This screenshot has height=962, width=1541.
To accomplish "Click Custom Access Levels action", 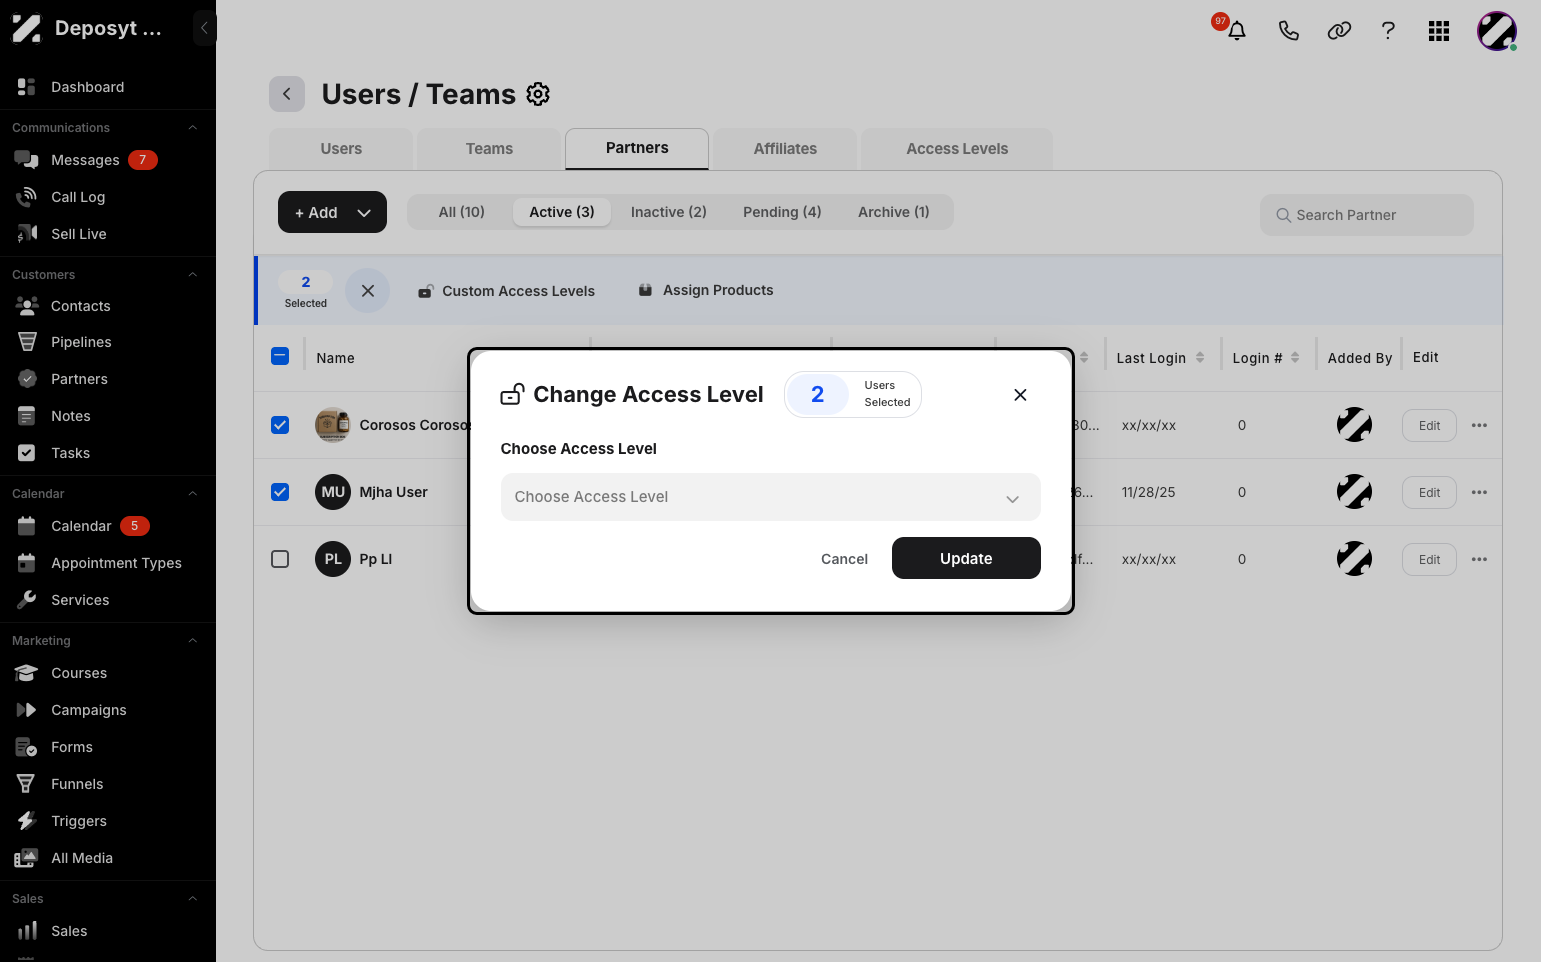I will pyautogui.click(x=506, y=291).
